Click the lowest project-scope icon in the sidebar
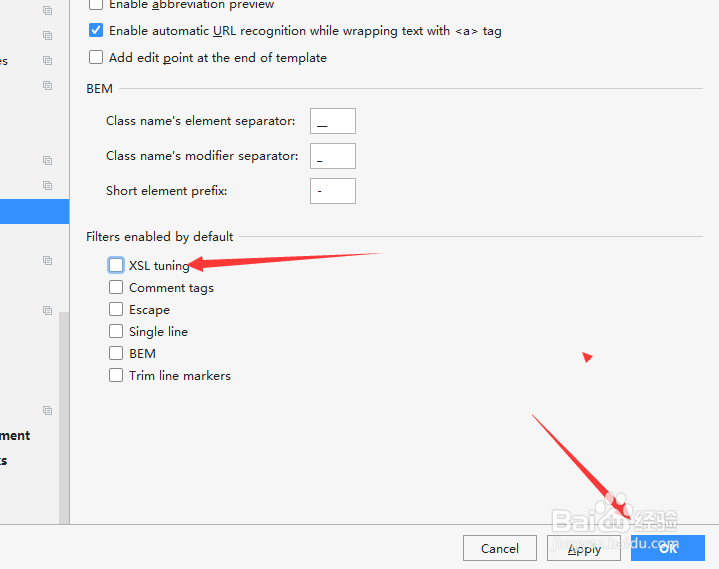 (x=47, y=410)
